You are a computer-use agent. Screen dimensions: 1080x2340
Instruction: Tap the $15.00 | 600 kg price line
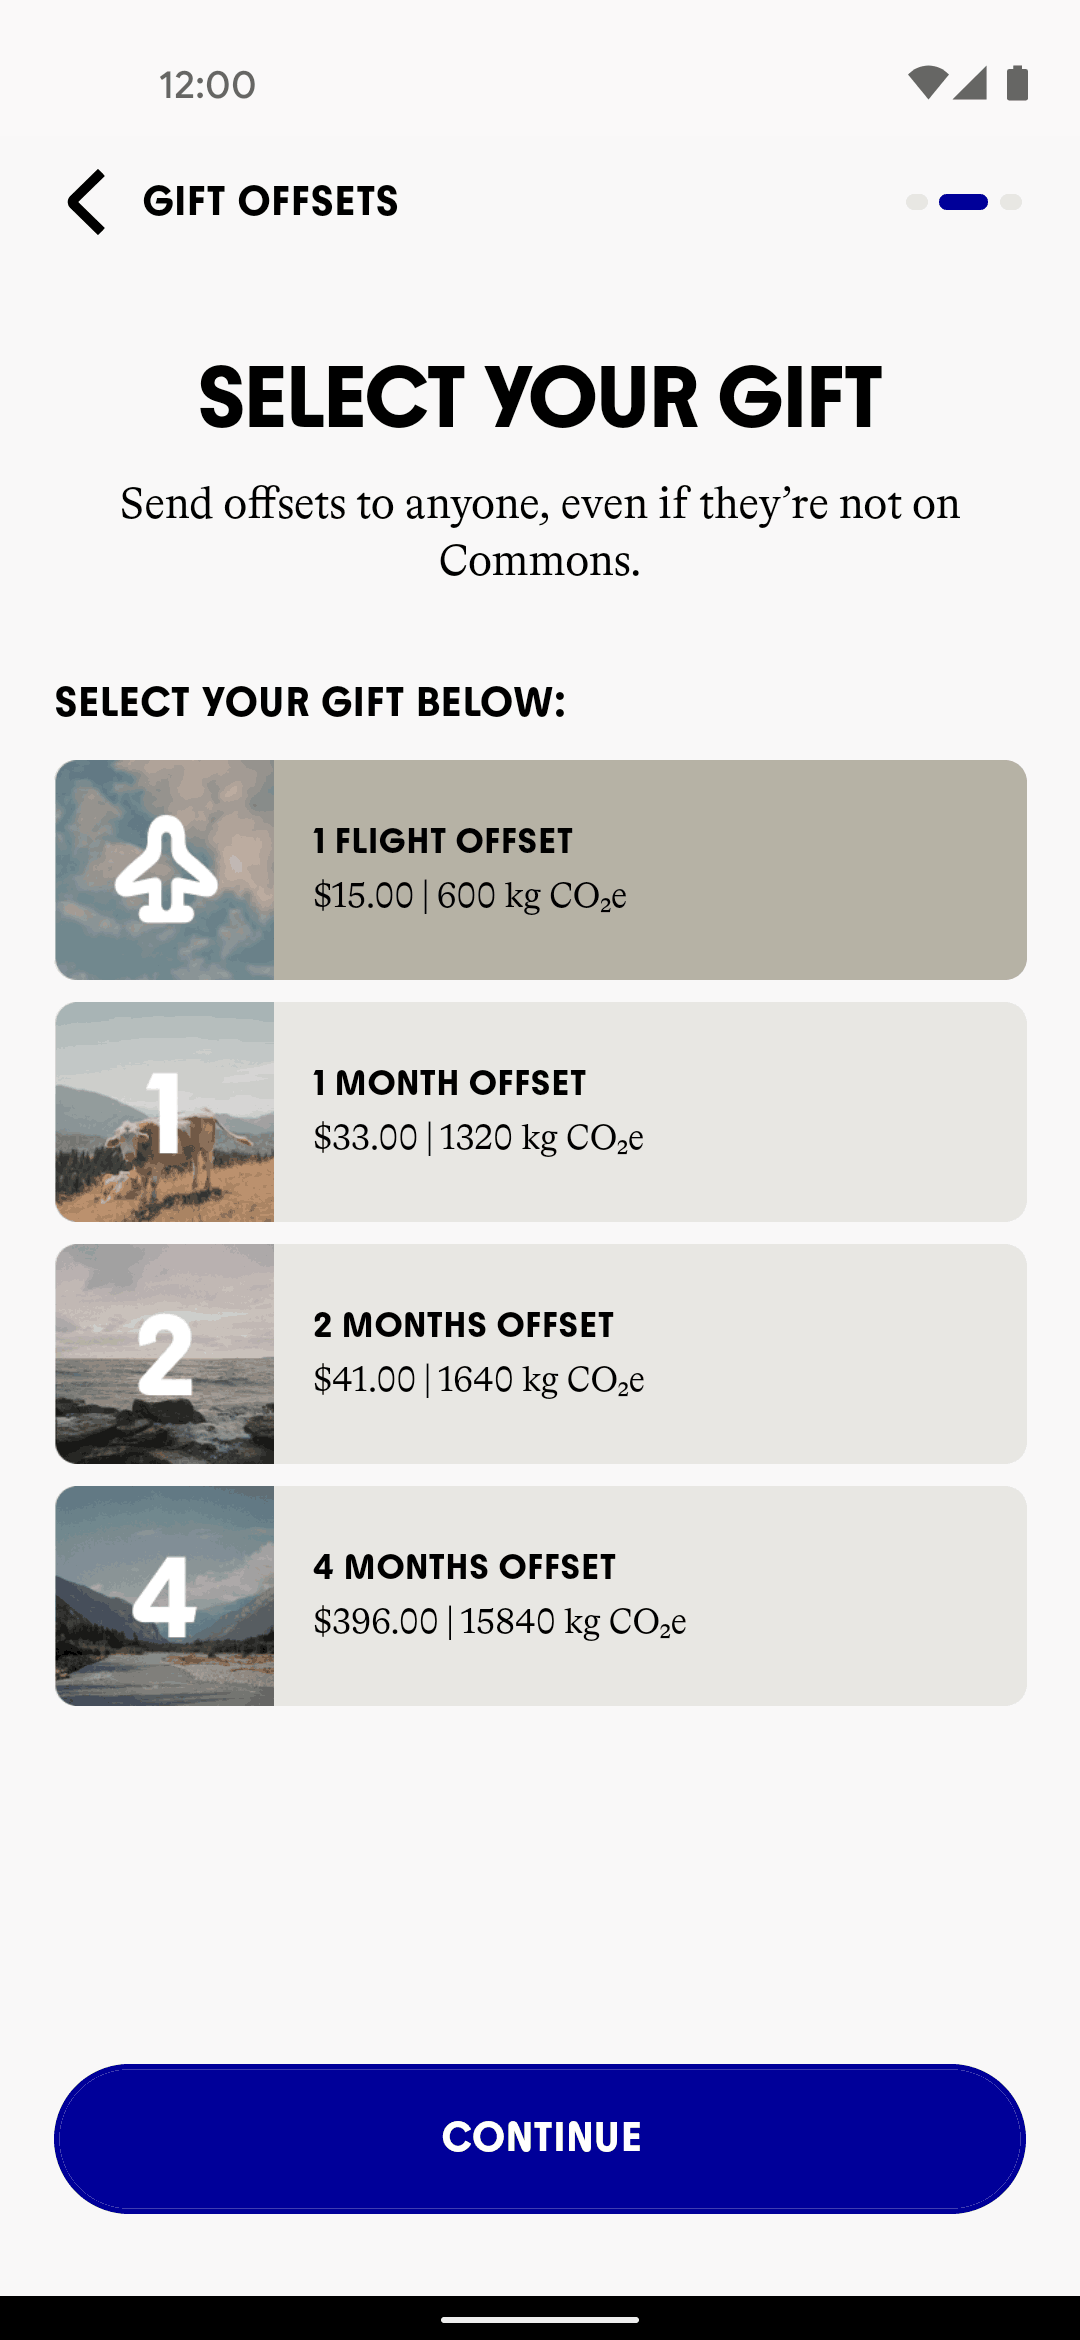click(470, 896)
